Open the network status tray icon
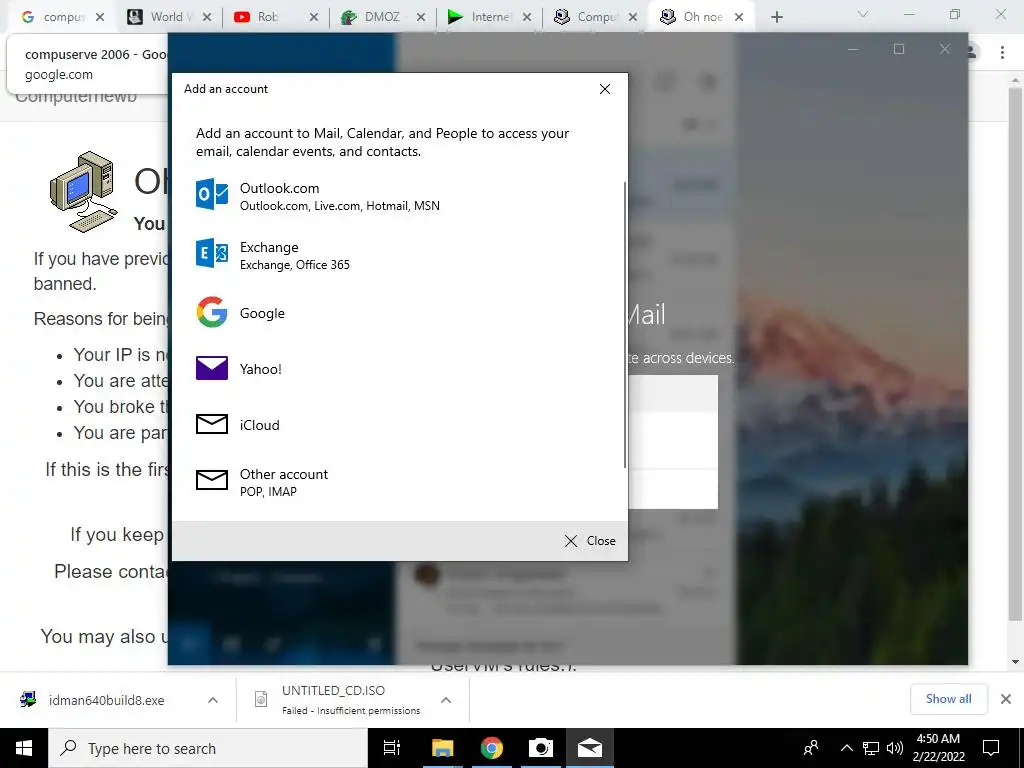The height and width of the screenshot is (768, 1024). [x=871, y=748]
